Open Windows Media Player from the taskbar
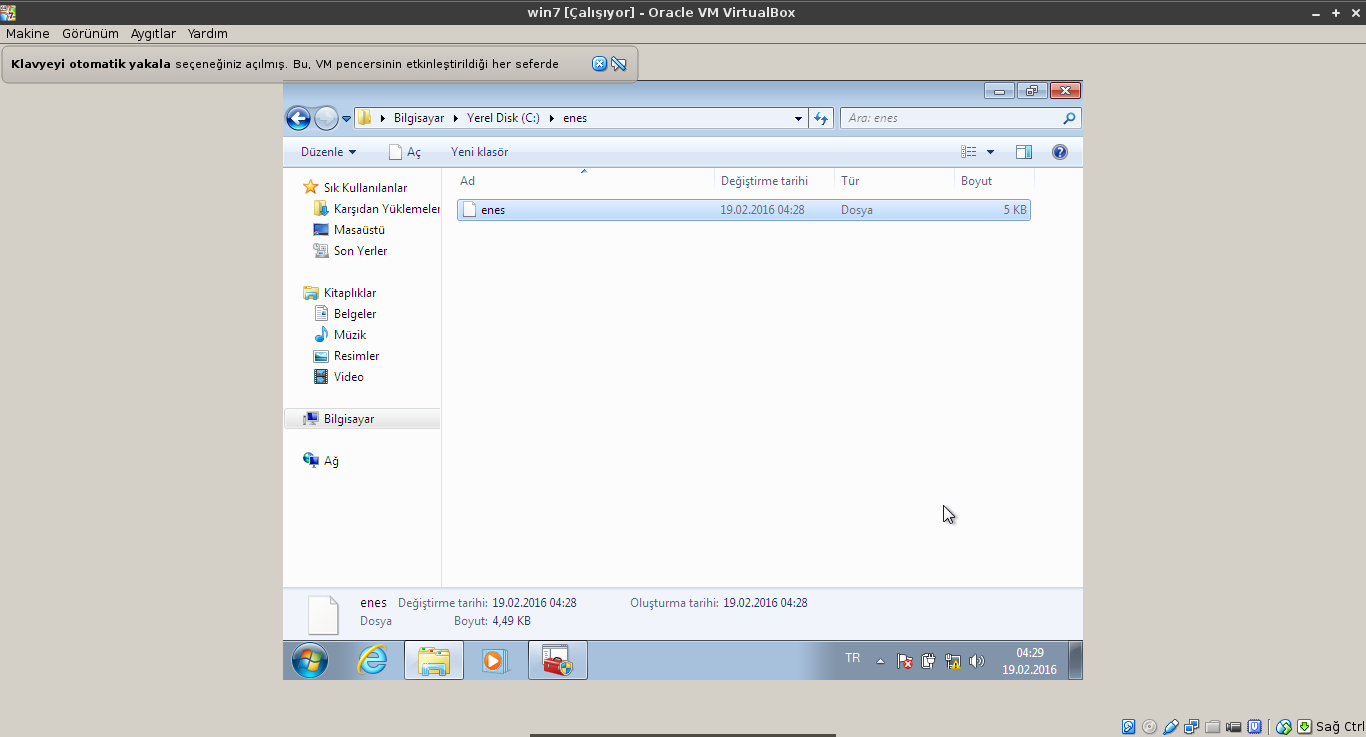The height and width of the screenshot is (737, 1366). tap(495, 660)
